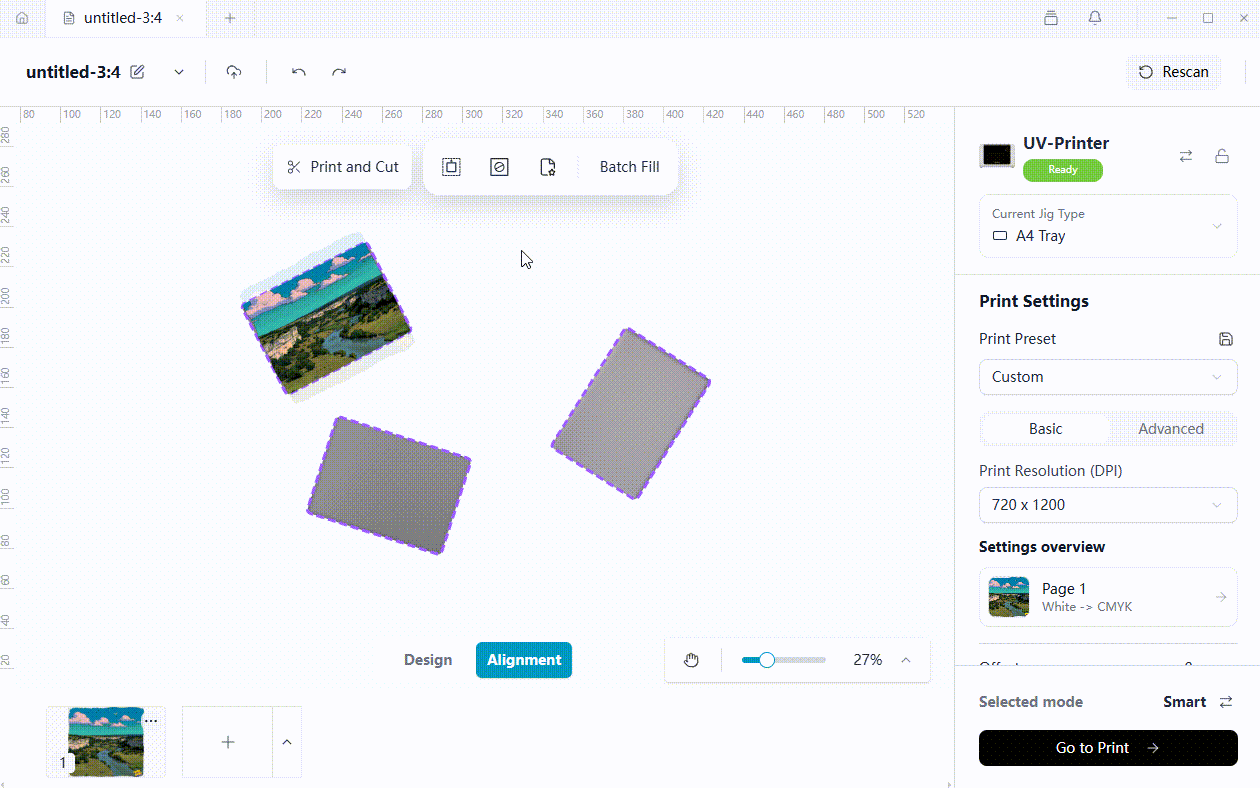Select the page 1 thumbnail

(x=105, y=742)
